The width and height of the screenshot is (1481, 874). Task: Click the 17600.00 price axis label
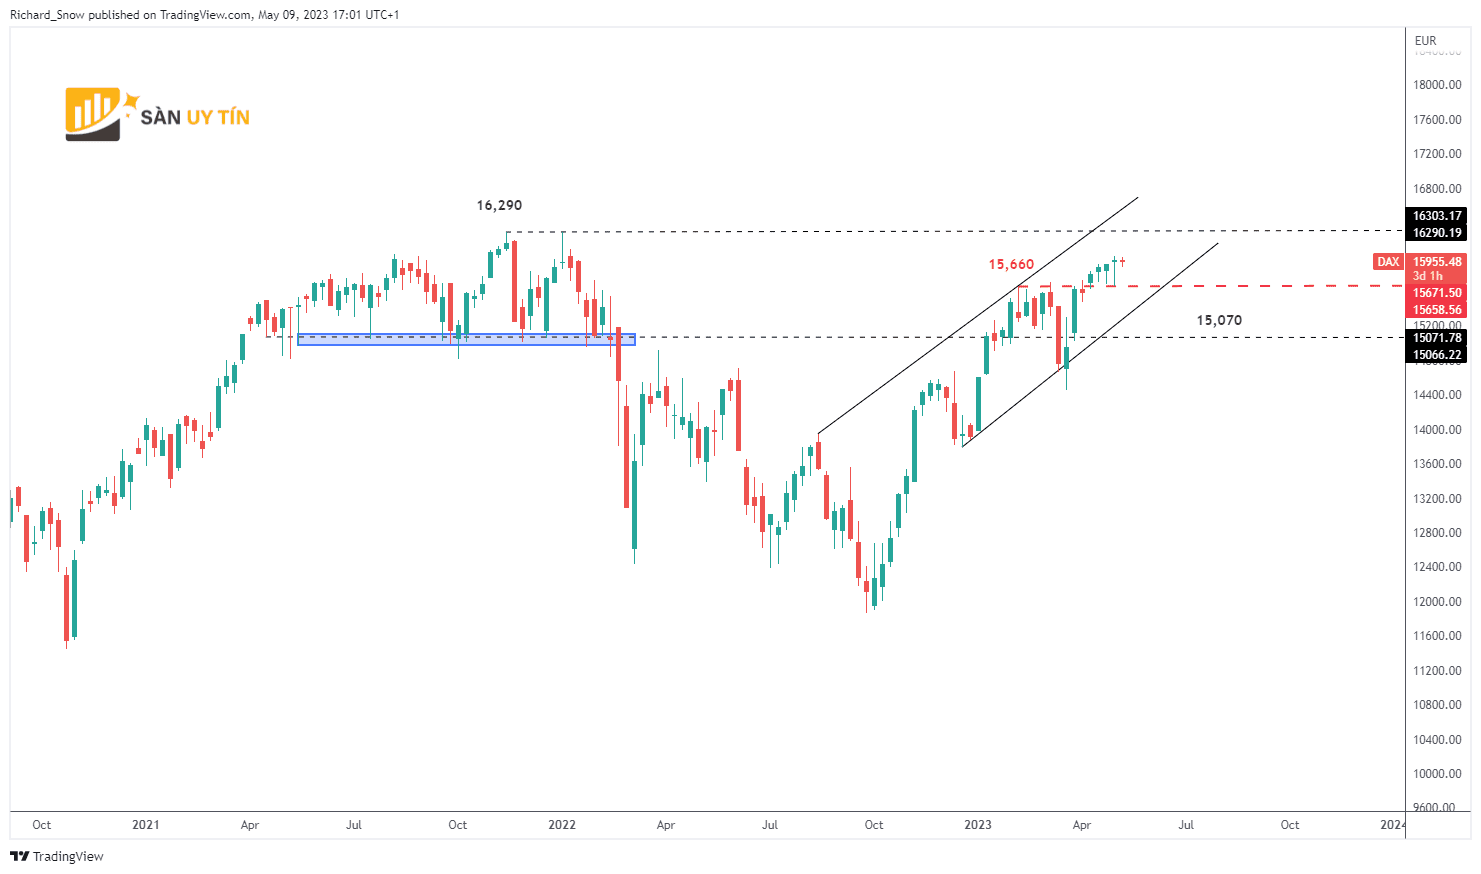click(1437, 120)
